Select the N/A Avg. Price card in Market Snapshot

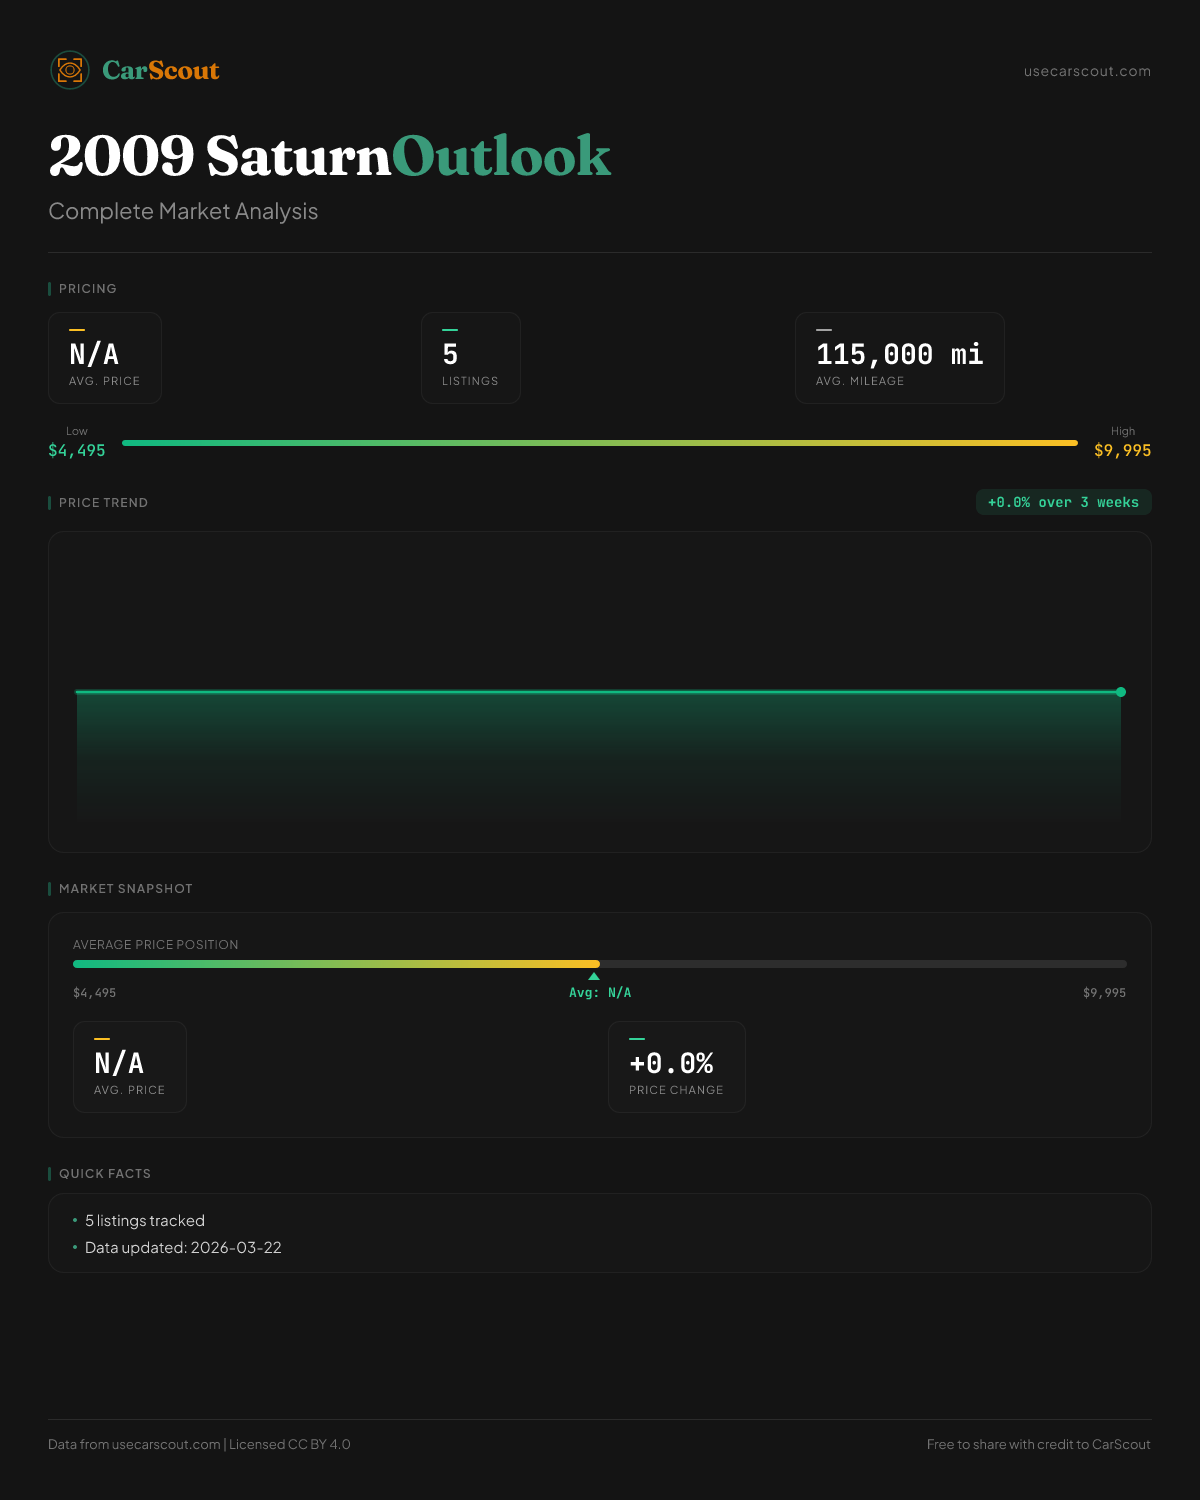click(x=130, y=1067)
